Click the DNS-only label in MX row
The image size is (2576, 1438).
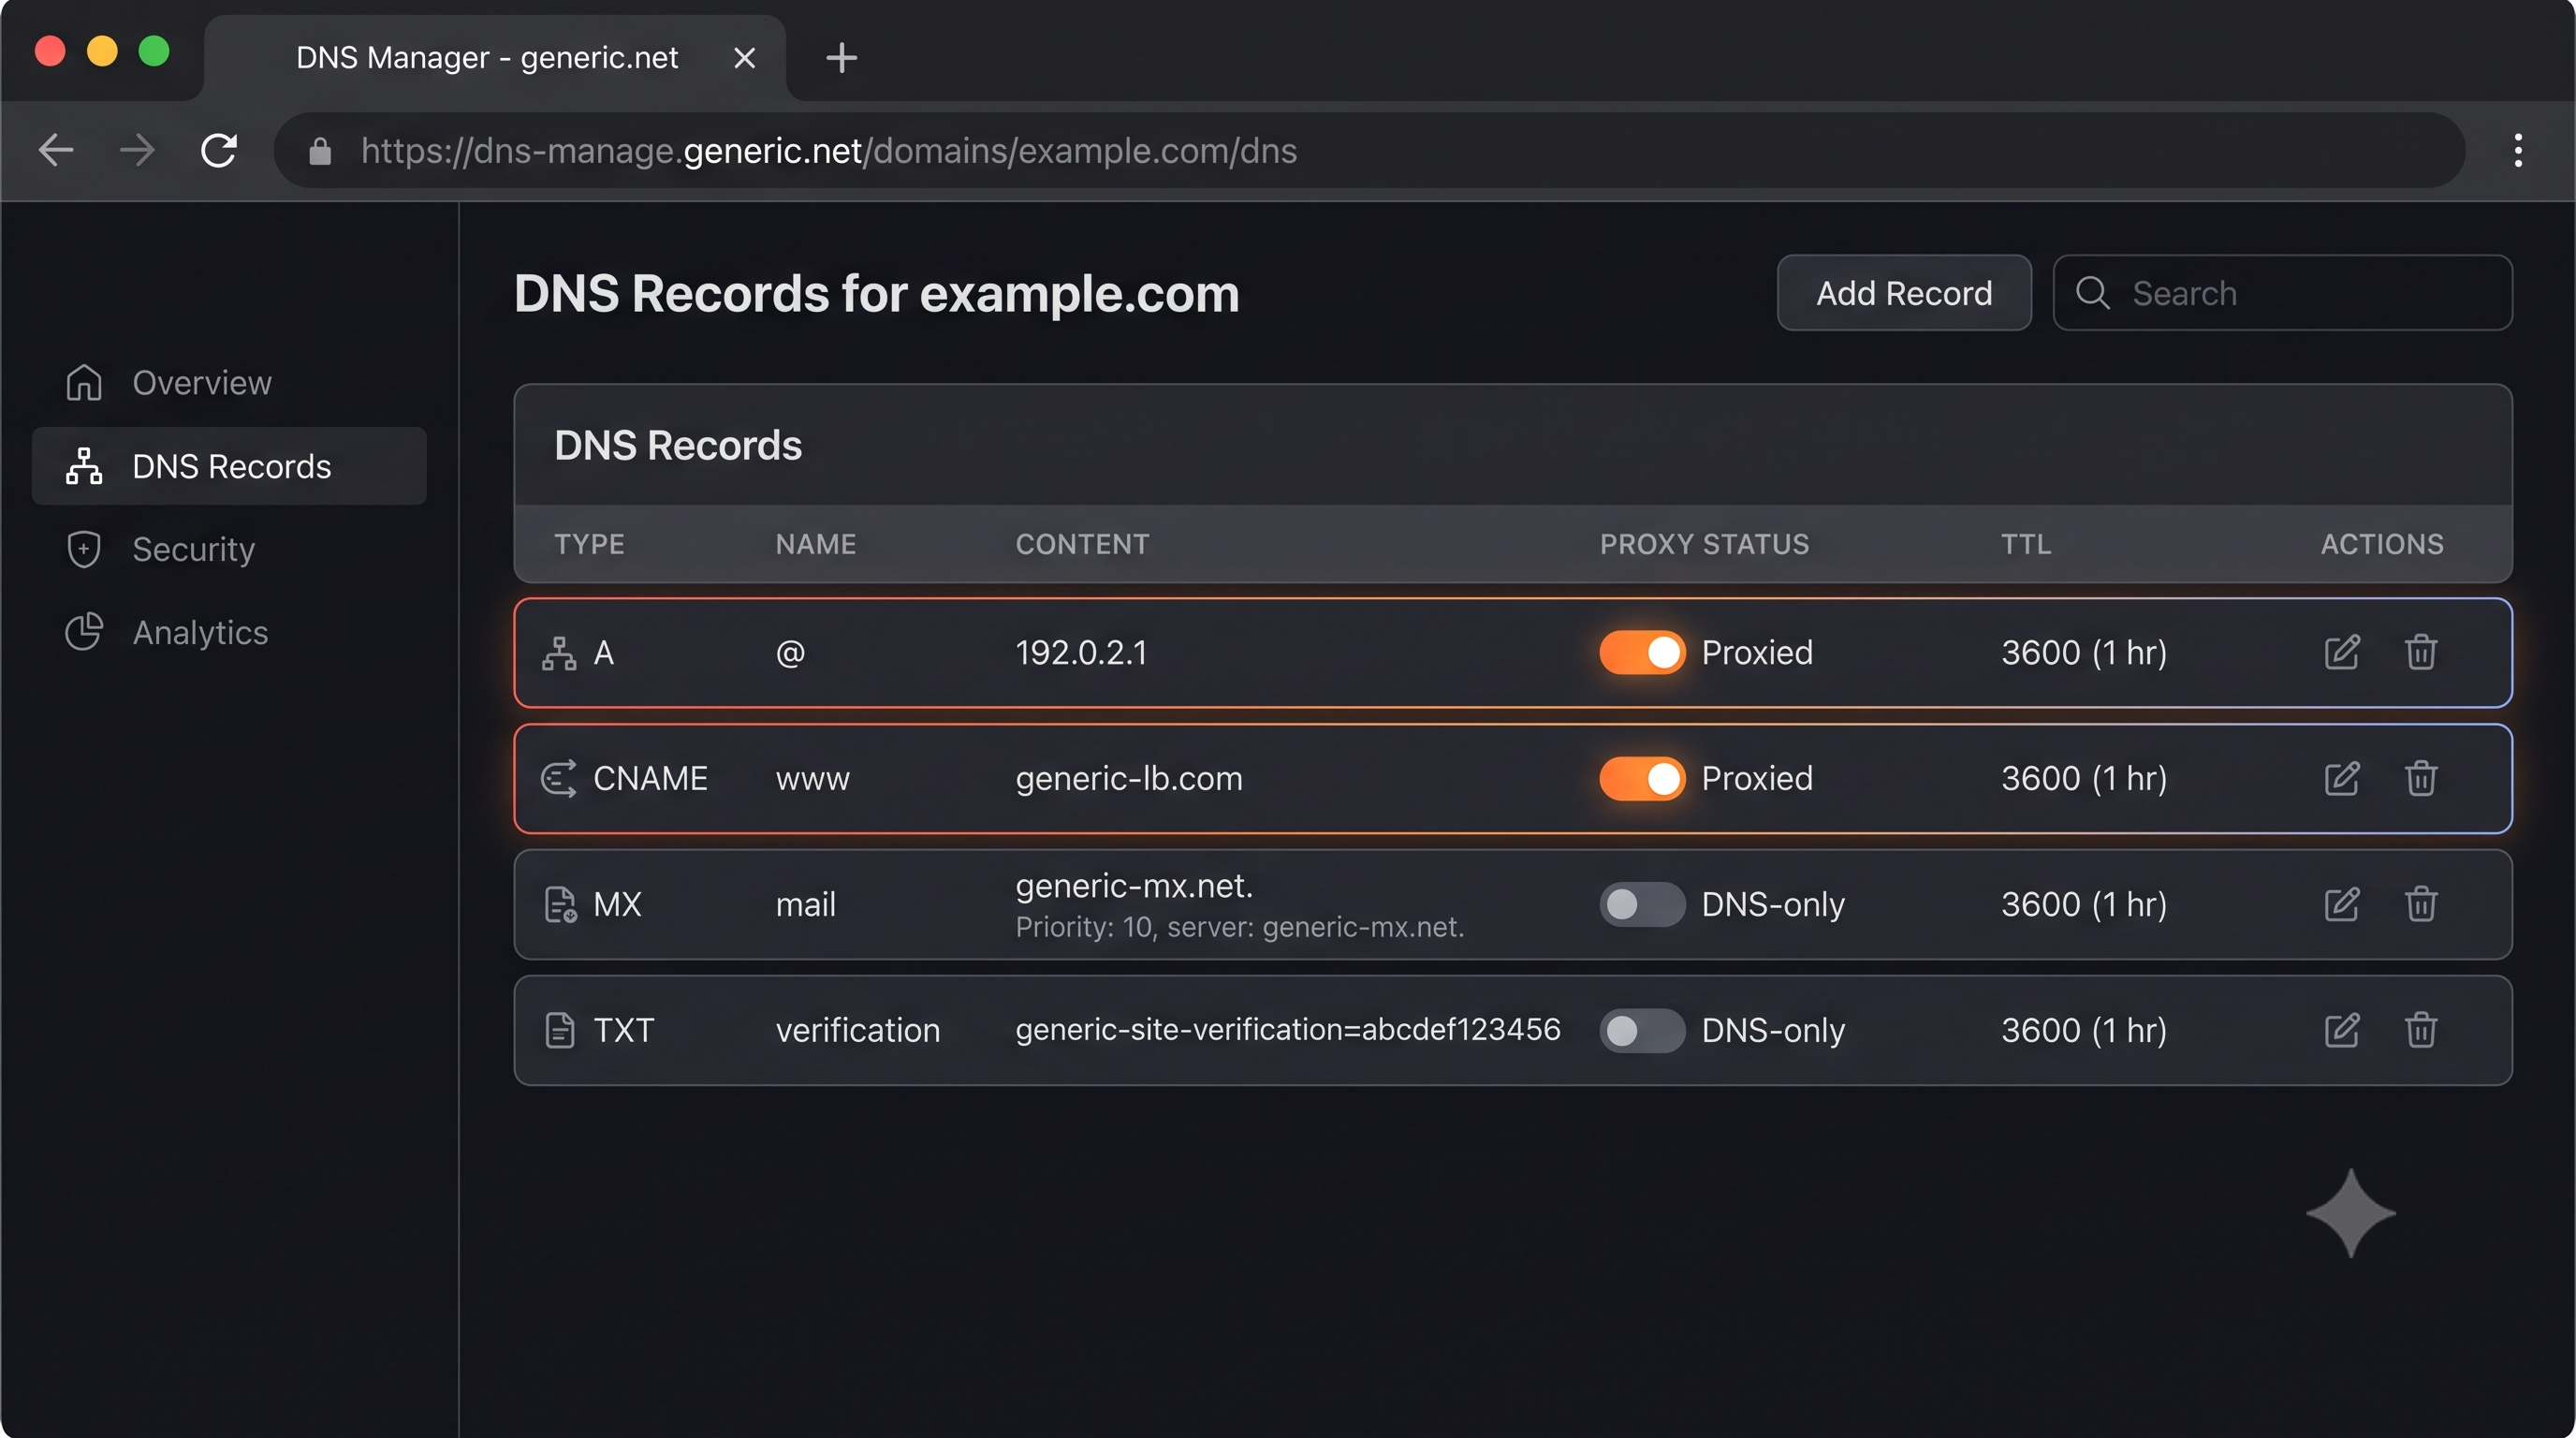(1773, 905)
